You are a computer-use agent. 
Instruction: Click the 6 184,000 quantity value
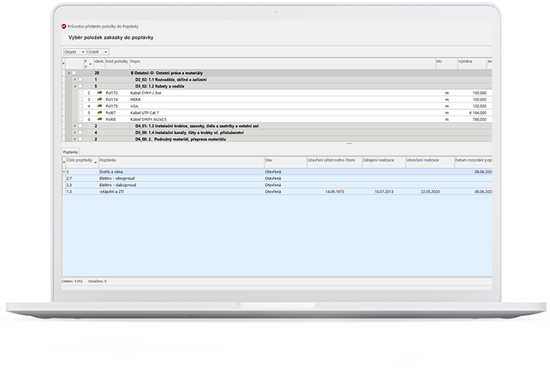click(x=478, y=113)
